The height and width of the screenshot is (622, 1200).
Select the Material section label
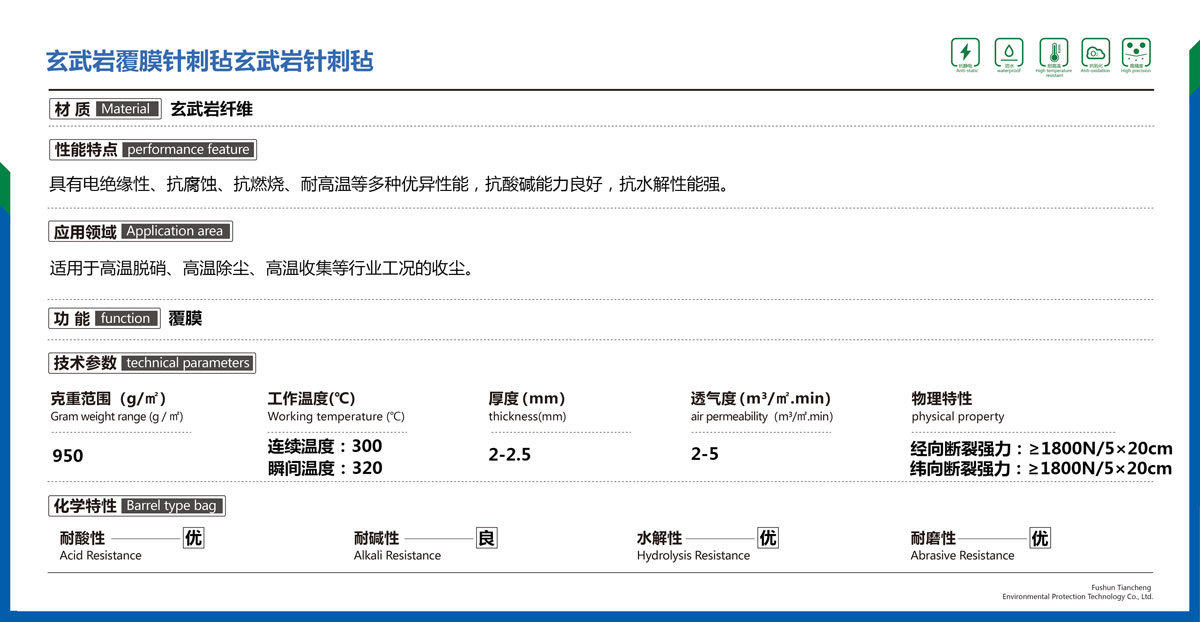tap(105, 109)
